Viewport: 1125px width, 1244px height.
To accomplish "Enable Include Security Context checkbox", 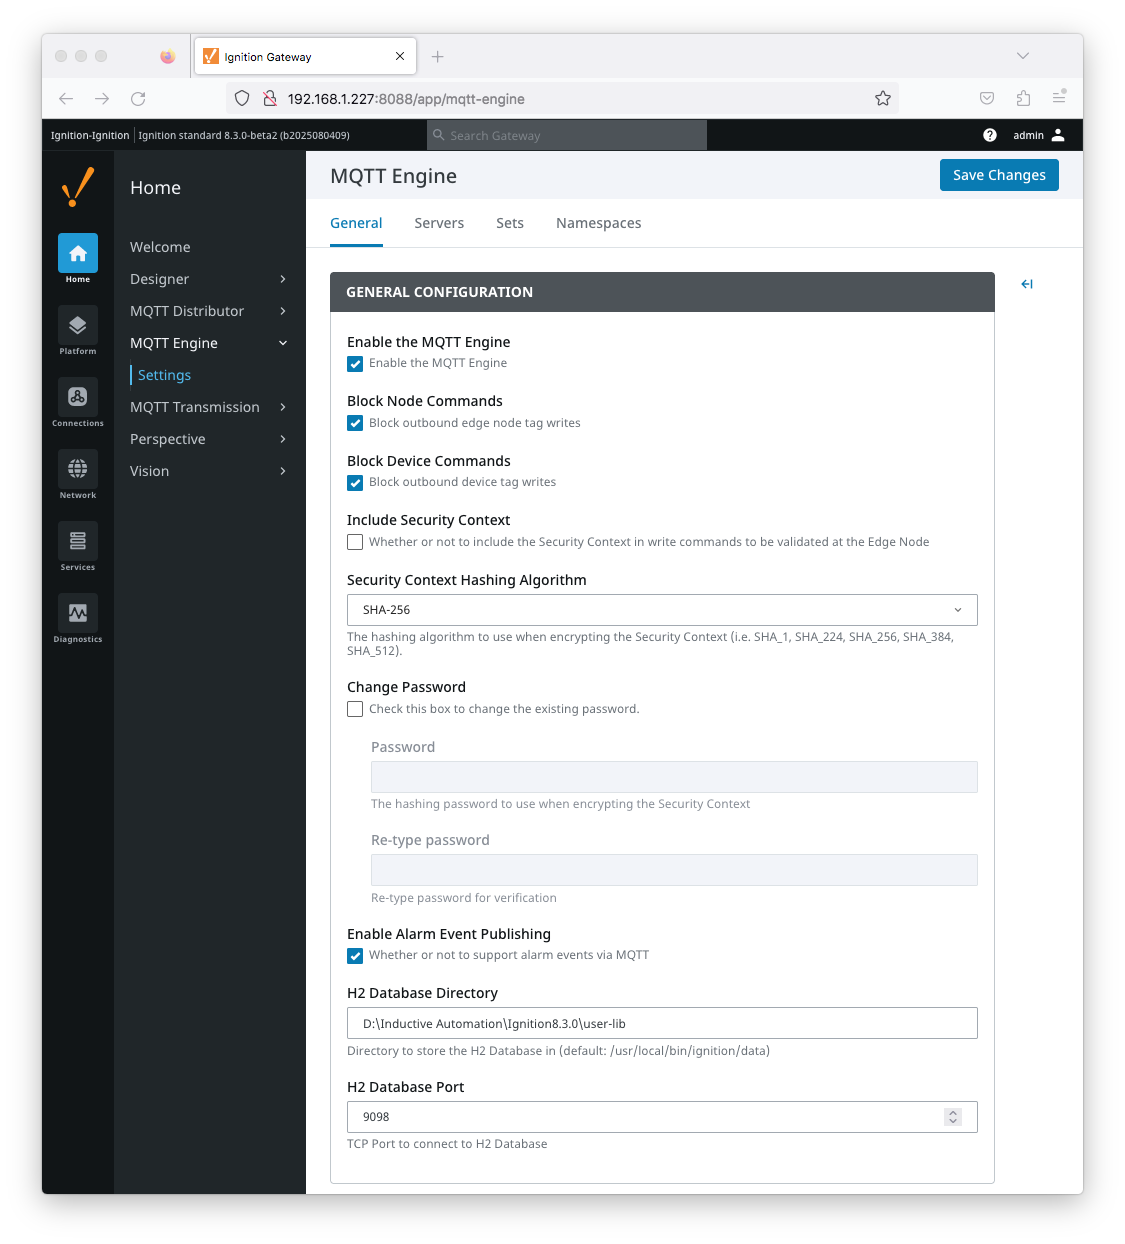I will click(355, 542).
